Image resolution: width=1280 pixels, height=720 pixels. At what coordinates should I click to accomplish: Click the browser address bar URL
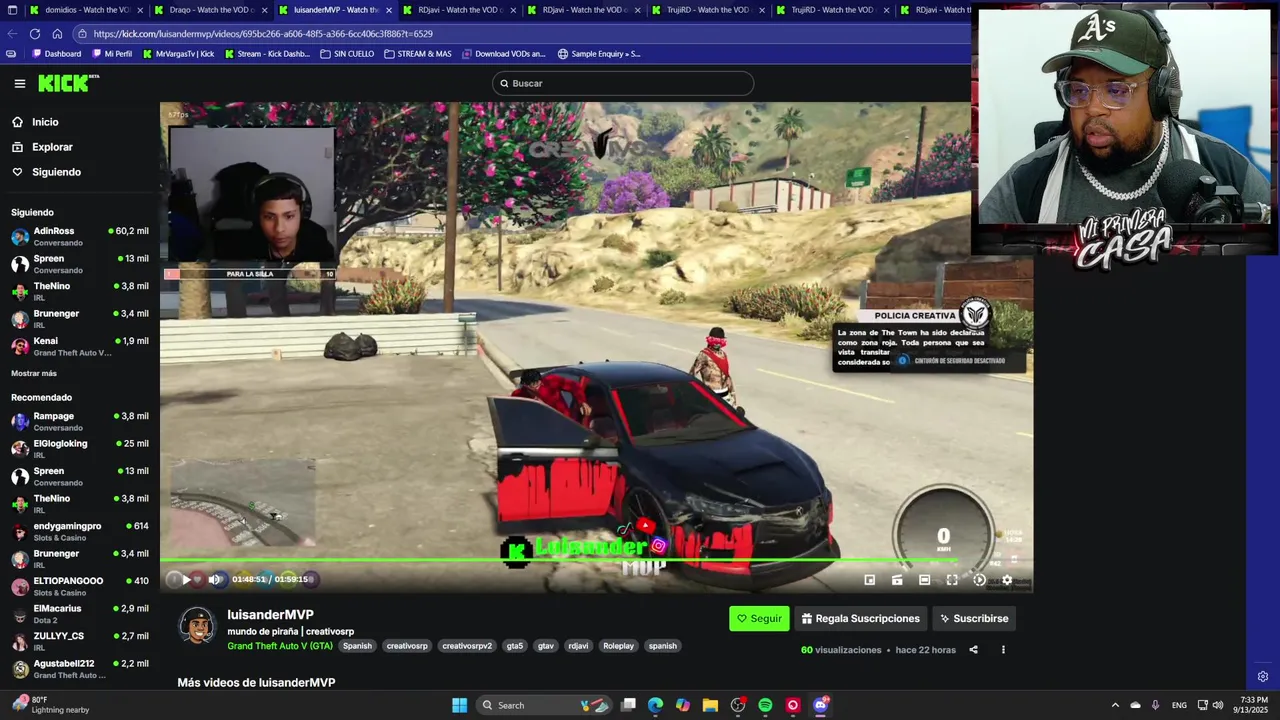click(263, 34)
